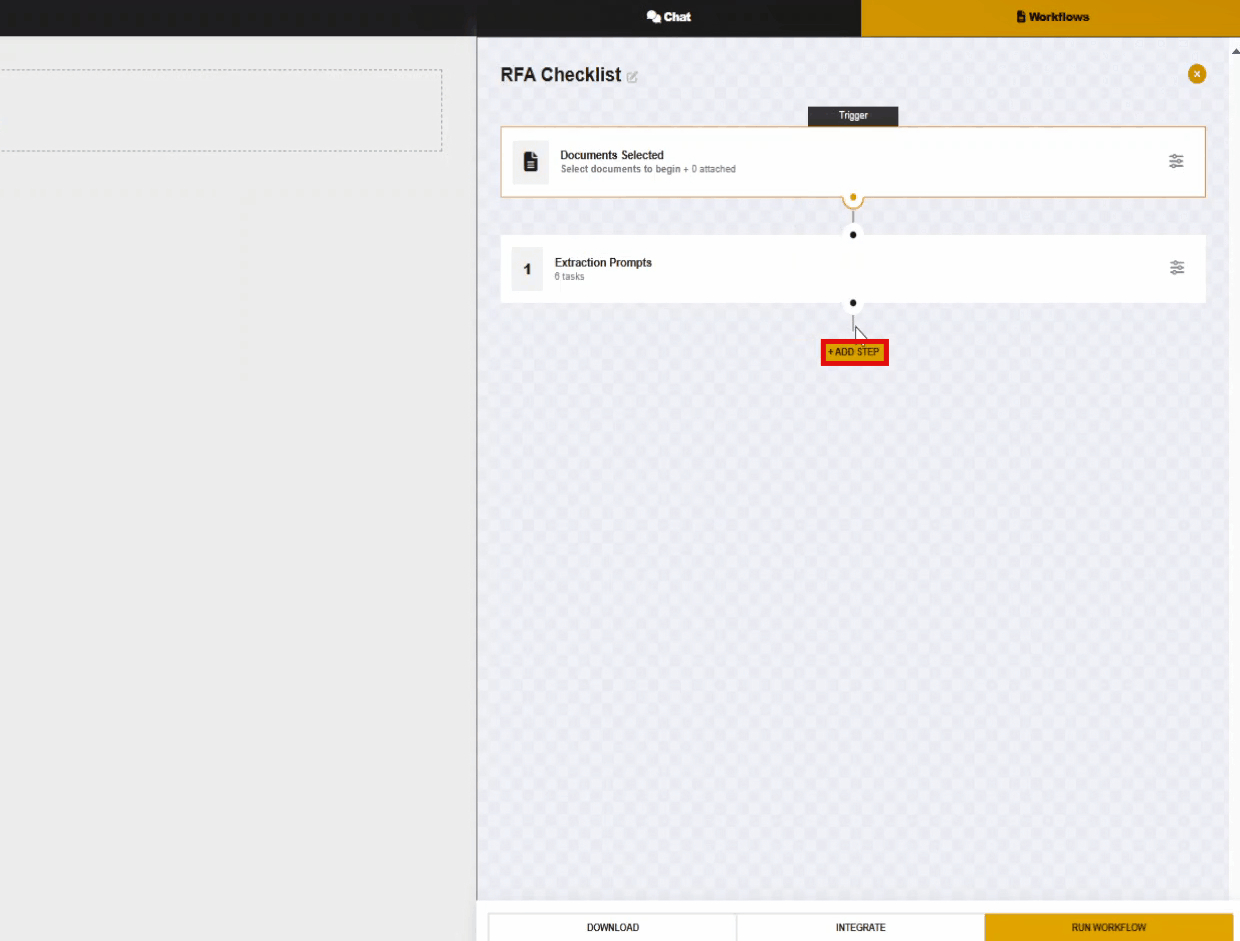1240x941 pixels.
Task: Switch to the Chat tab
Action: coord(668,17)
